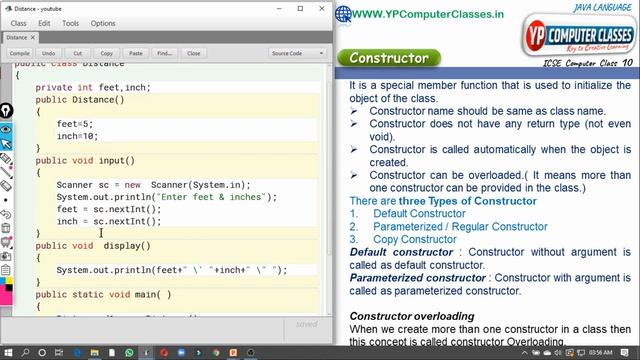Select the highlighter tool in annotation sidebar
The width and height of the screenshot is (640, 360).
coord(6,158)
